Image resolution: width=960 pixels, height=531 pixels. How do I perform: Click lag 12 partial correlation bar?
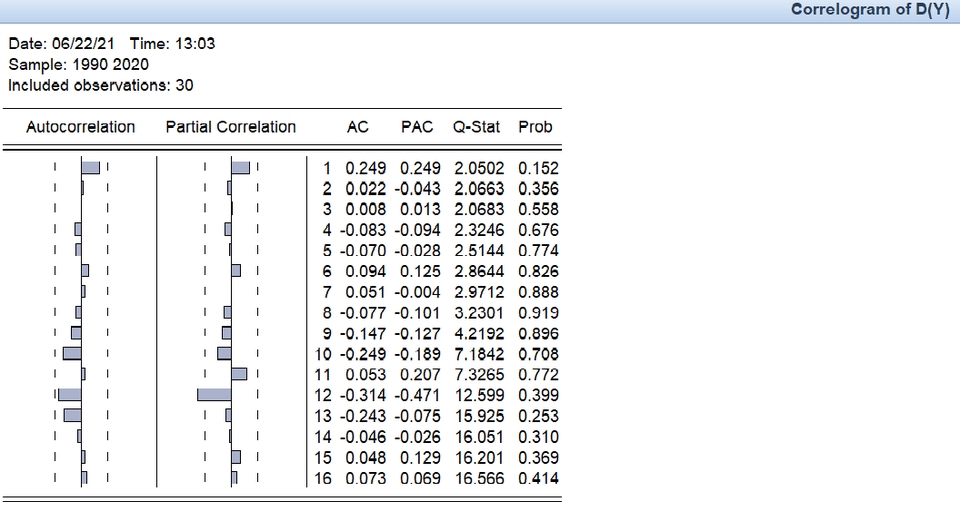[x=214, y=395]
